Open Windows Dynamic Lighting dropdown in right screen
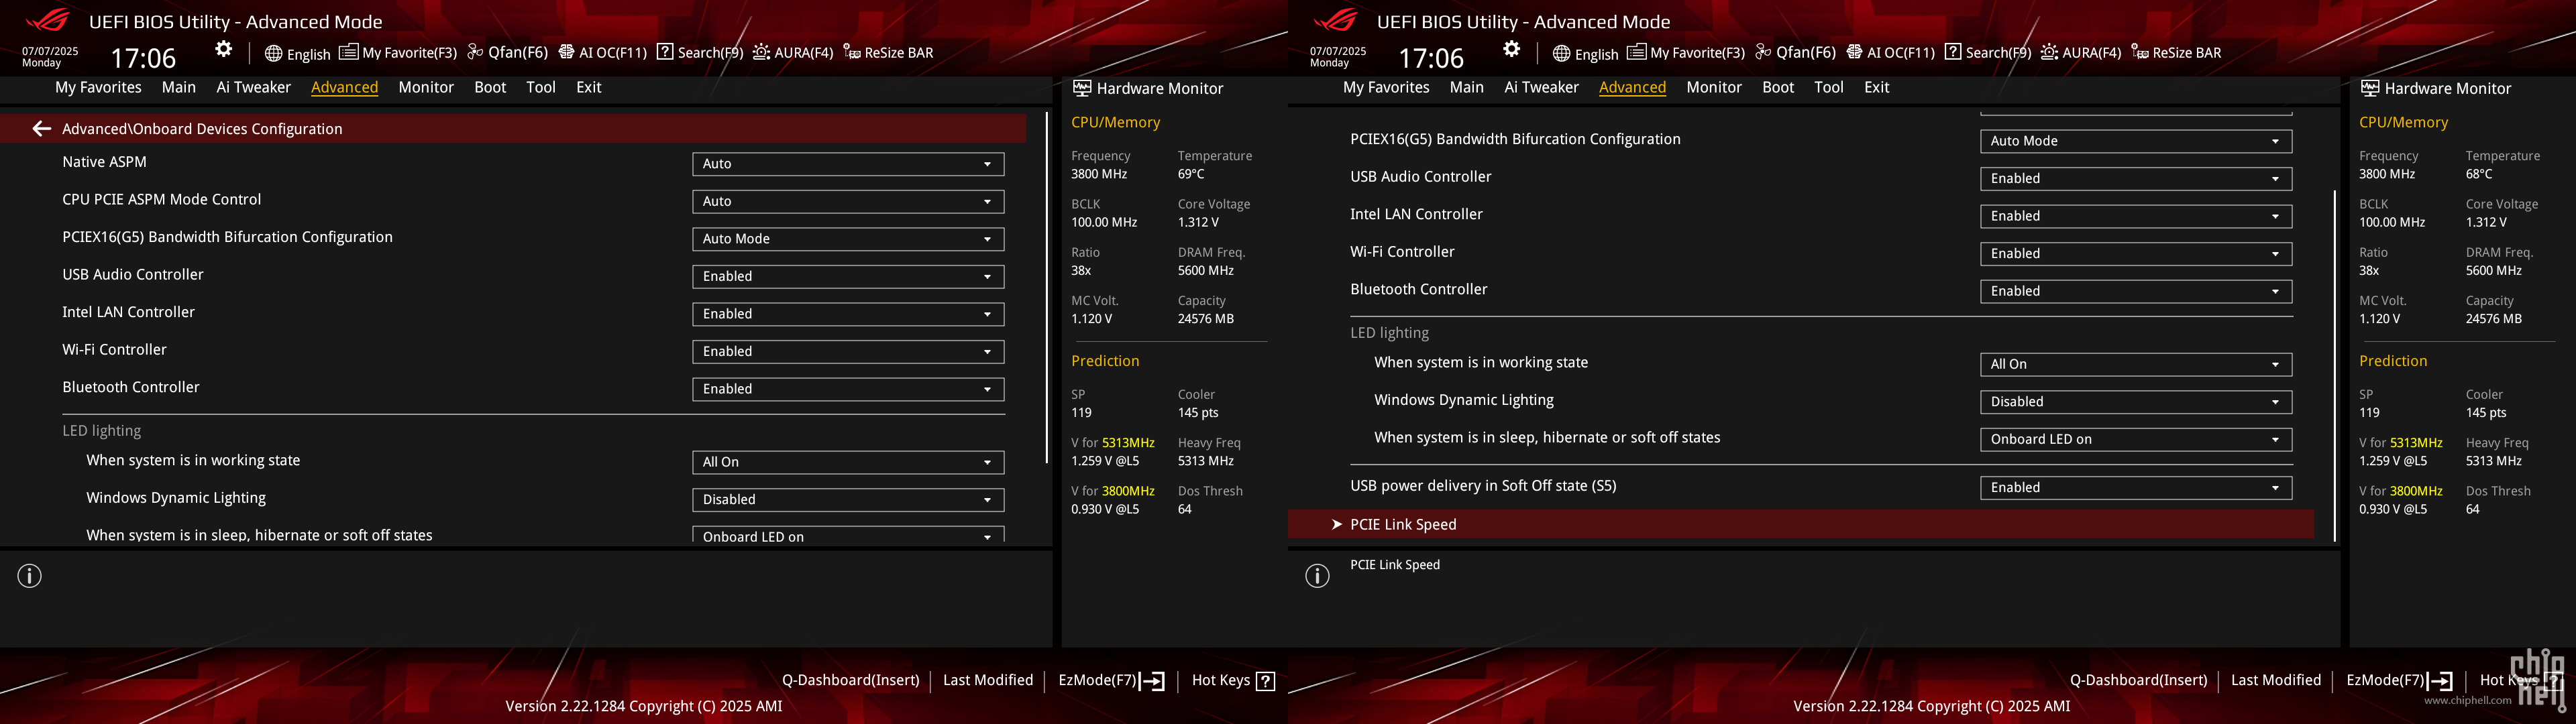The height and width of the screenshot is (724, 2576). tap(2136, 401)
